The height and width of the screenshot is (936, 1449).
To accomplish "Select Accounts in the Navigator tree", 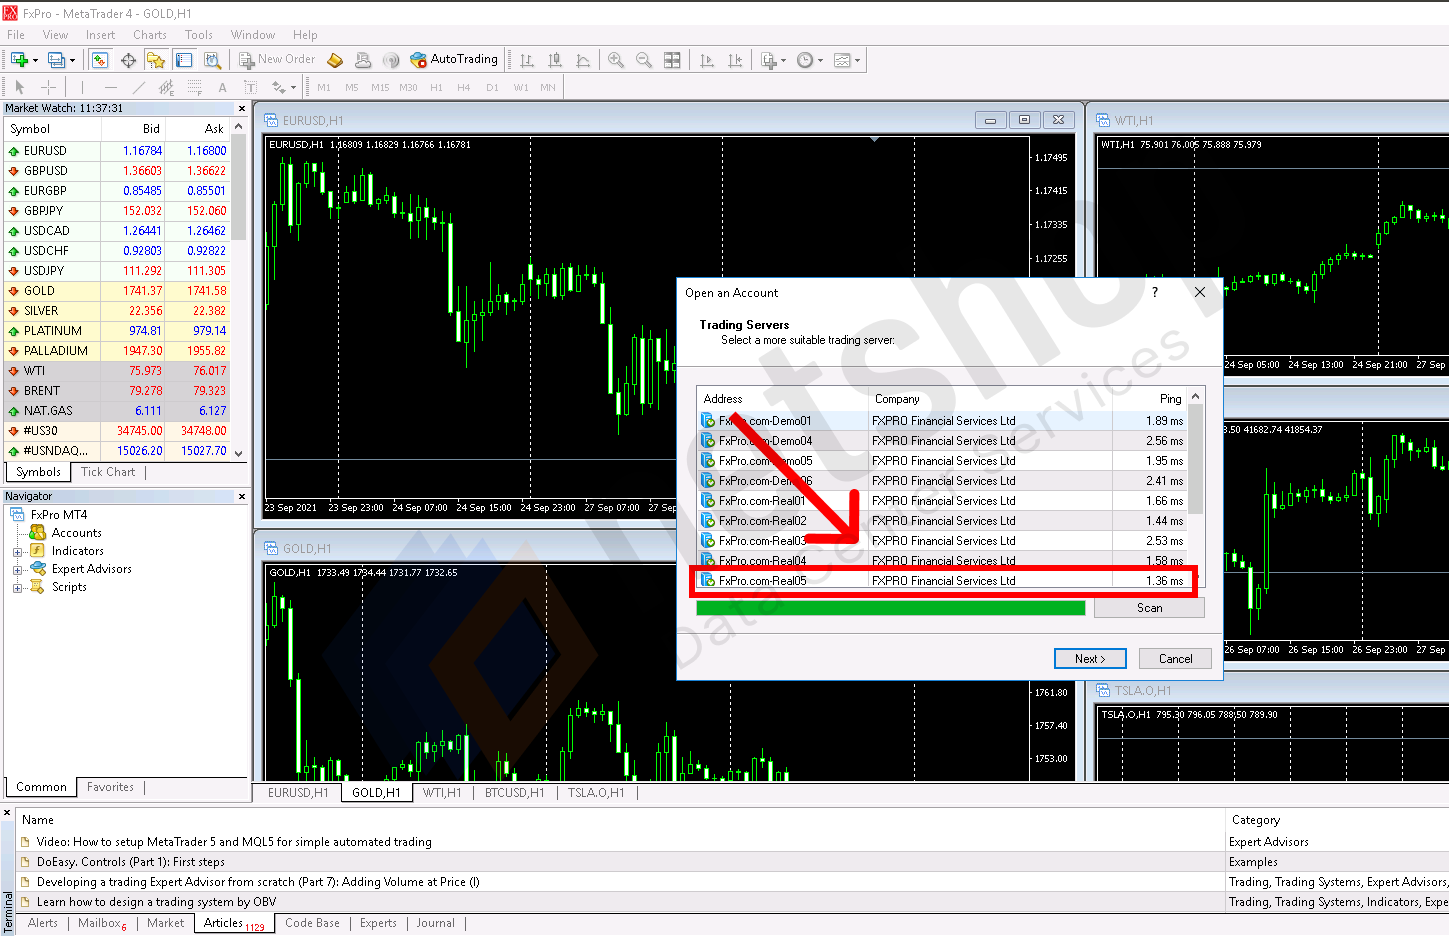I will click(x=76, y=533).
